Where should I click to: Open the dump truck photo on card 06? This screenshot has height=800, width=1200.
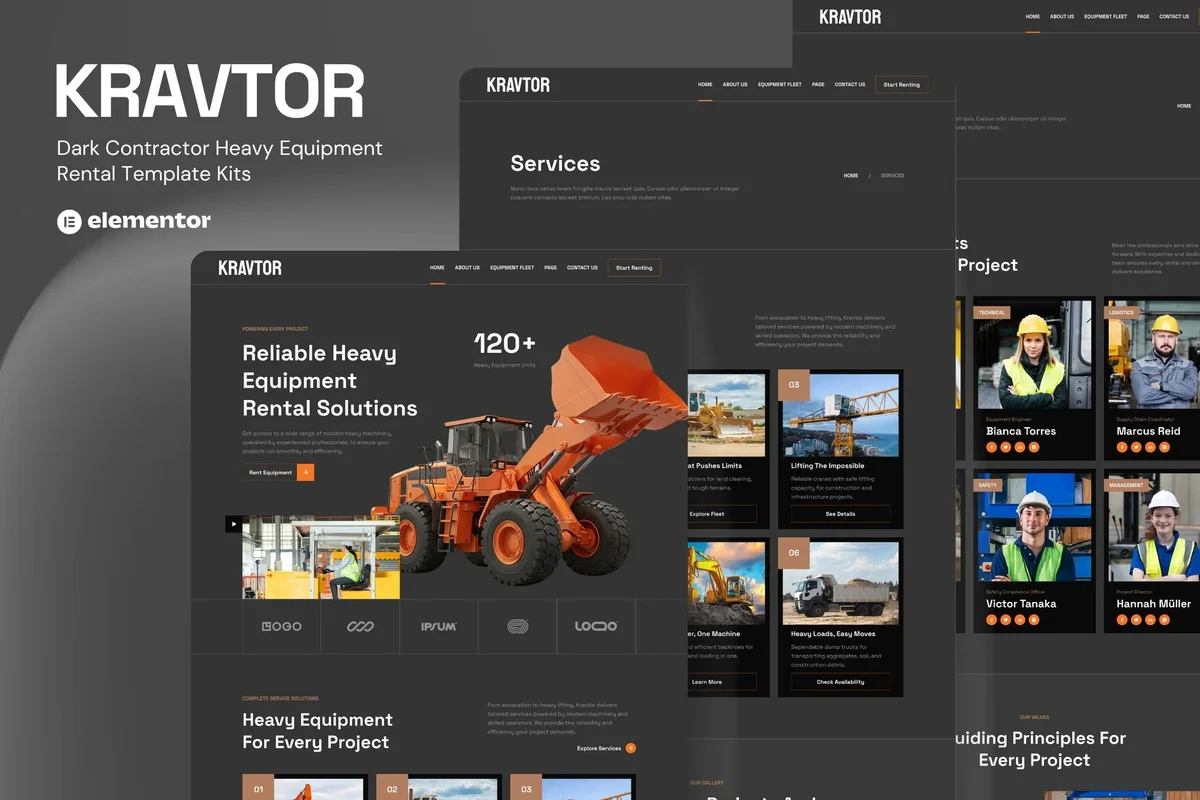coord(841,583)
